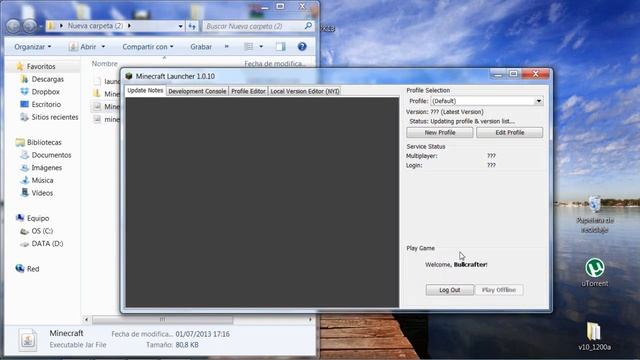Open Vídeos library
Viewport: 640px width, 360px height.
[42, 193]
